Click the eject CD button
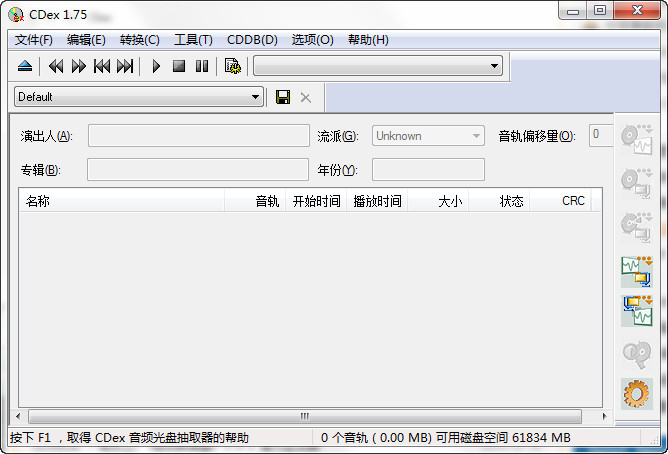 tap(25, 66)
